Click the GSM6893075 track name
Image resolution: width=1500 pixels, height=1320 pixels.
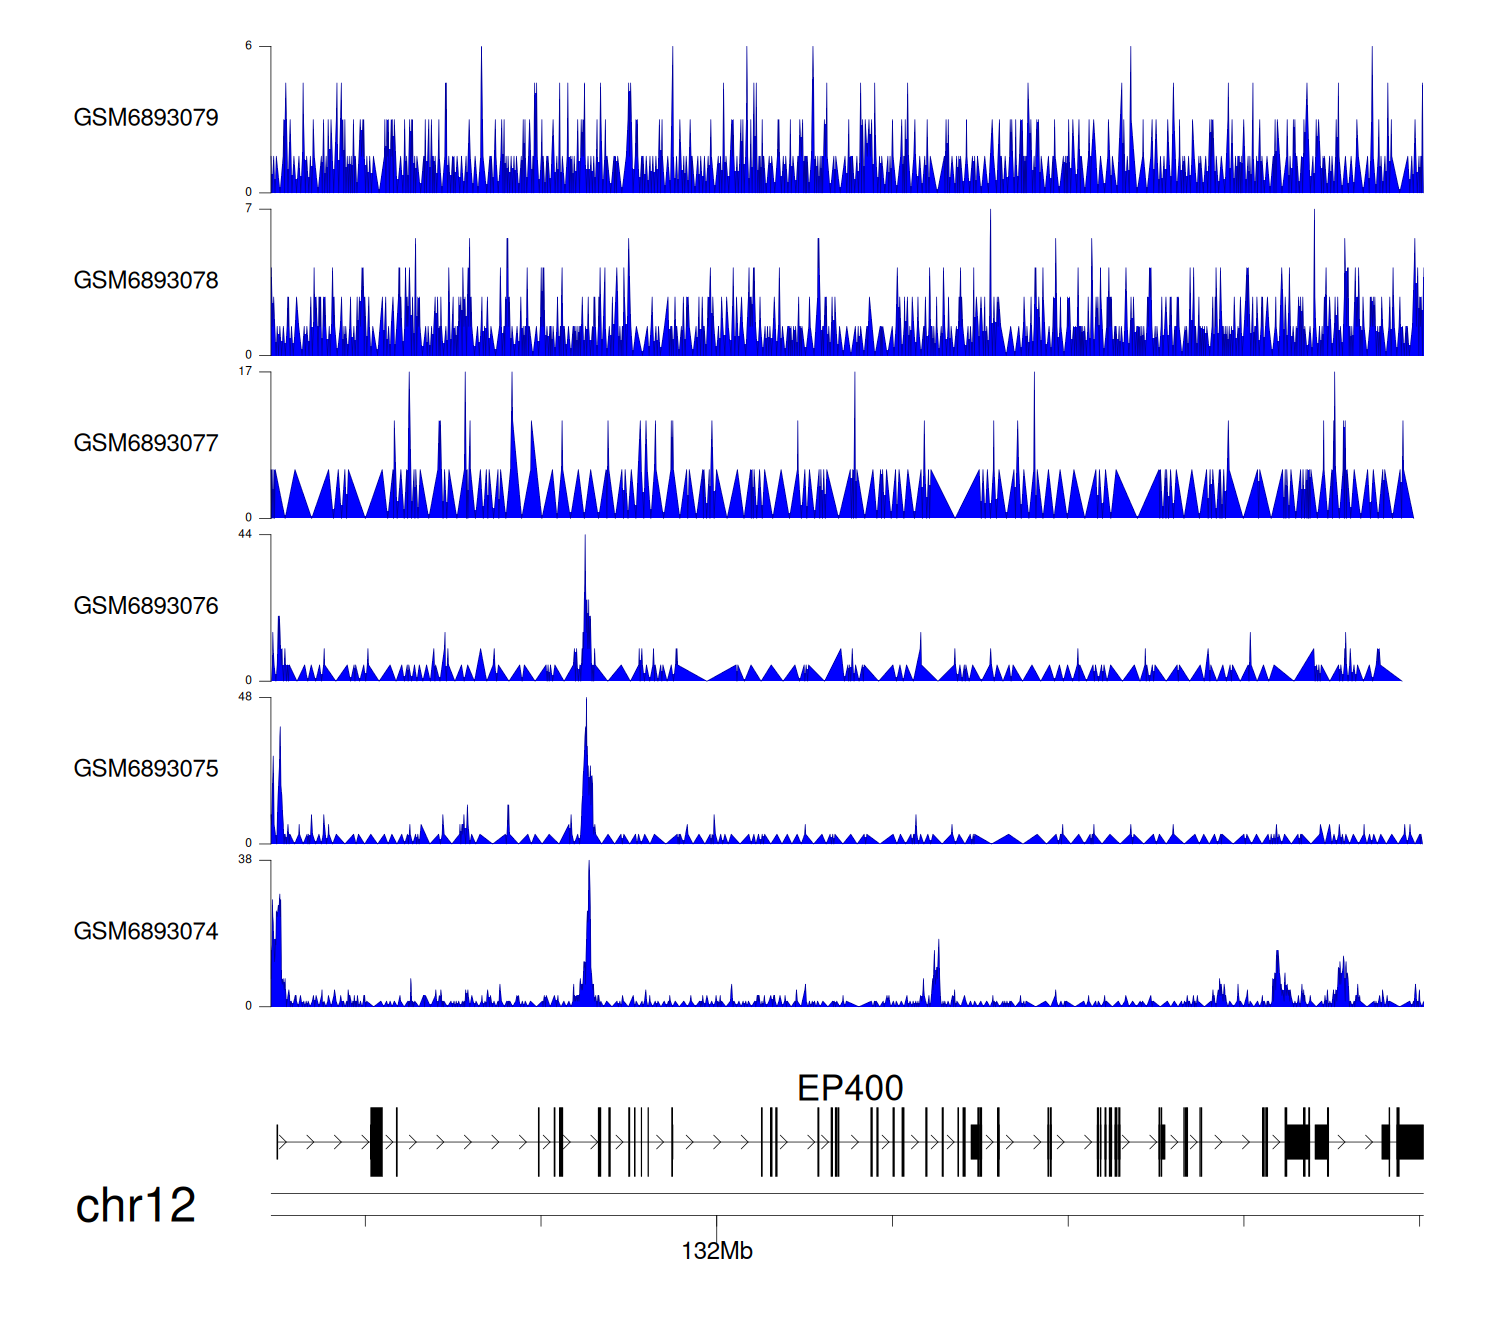click(146, 769)
